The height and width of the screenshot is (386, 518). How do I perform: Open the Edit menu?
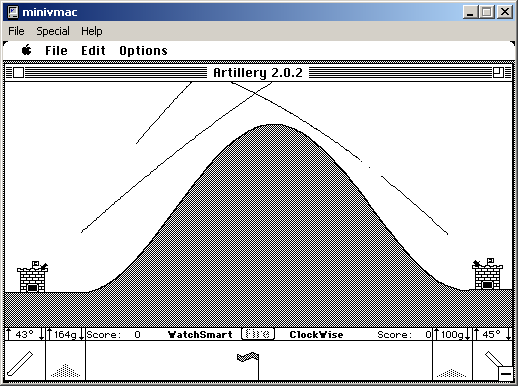pyautogui.click(x=93, y=51)
